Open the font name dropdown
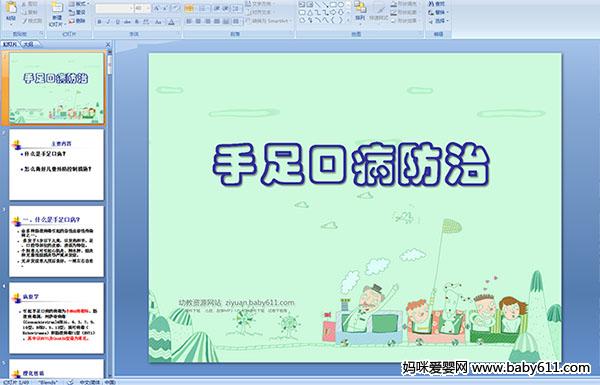The image size is (600, 385). coord(114,8)
